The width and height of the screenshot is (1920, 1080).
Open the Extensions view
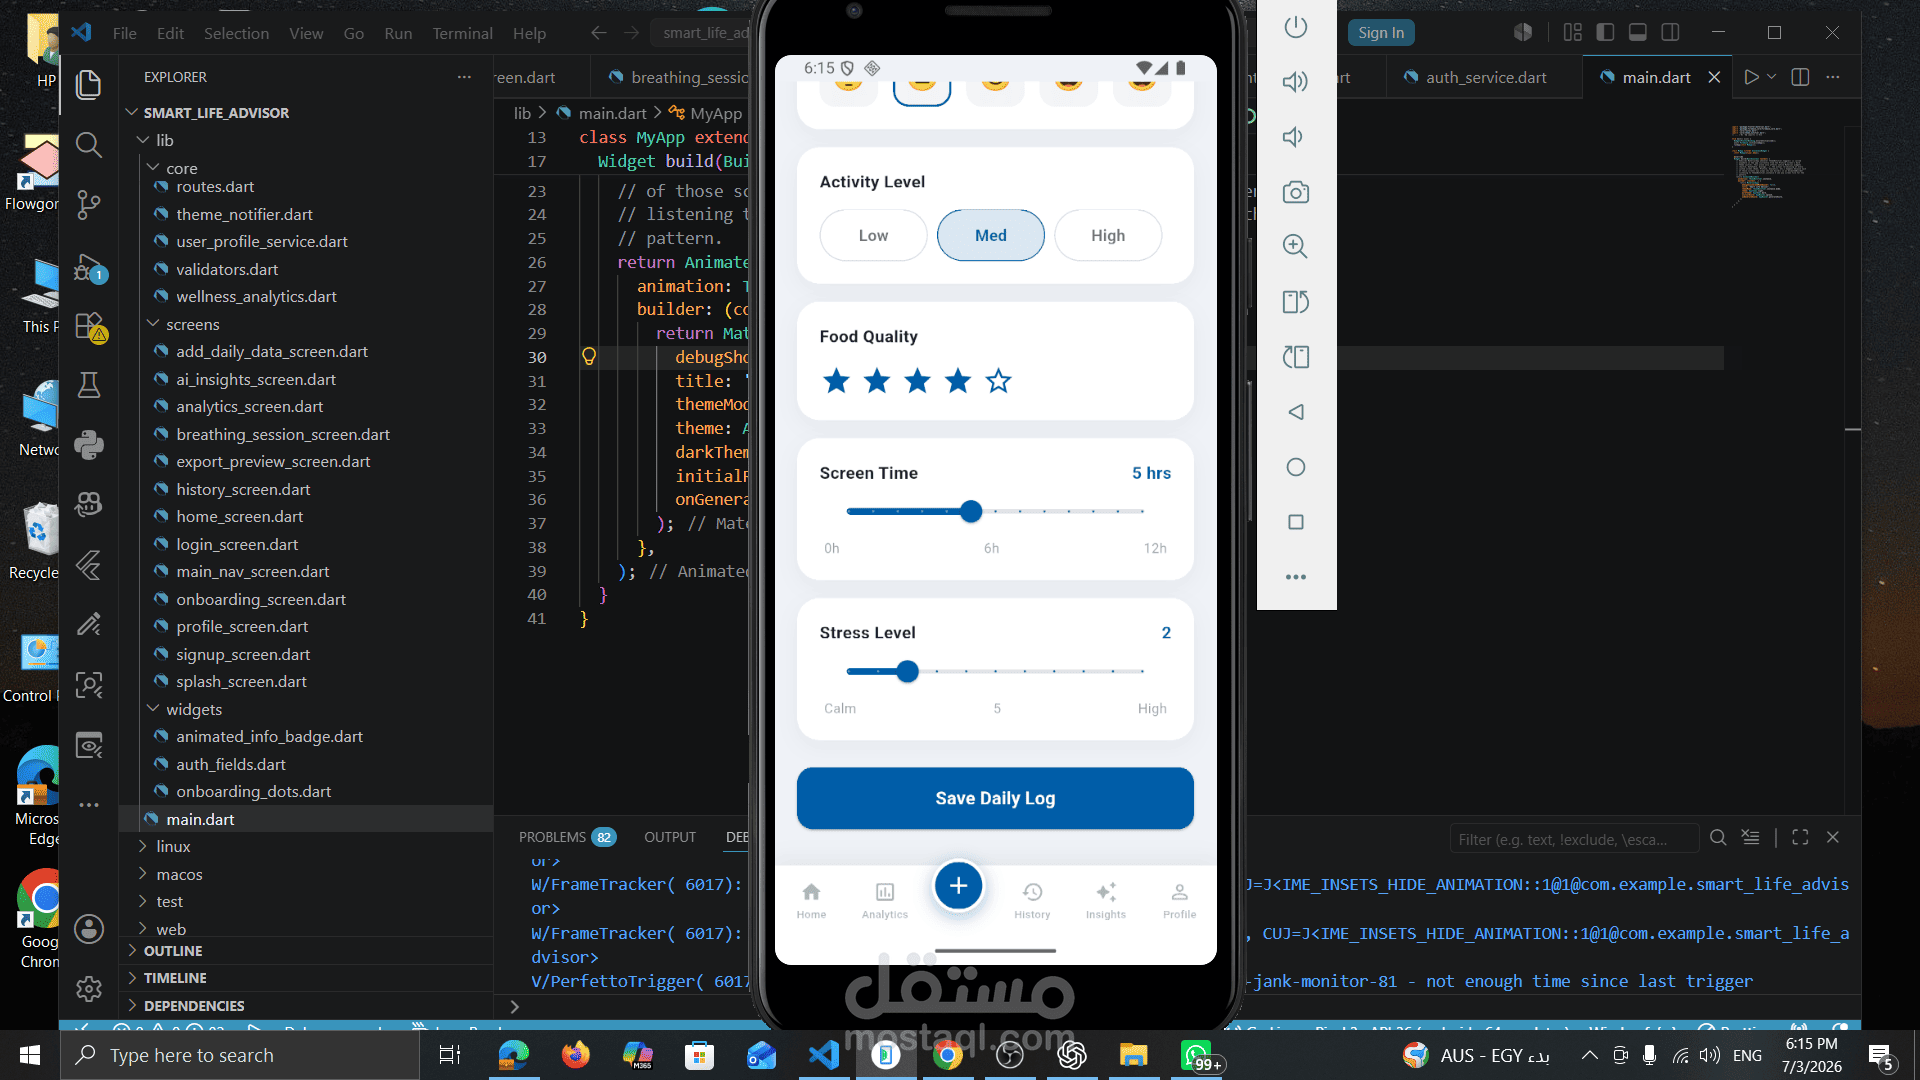click(89, 327)
